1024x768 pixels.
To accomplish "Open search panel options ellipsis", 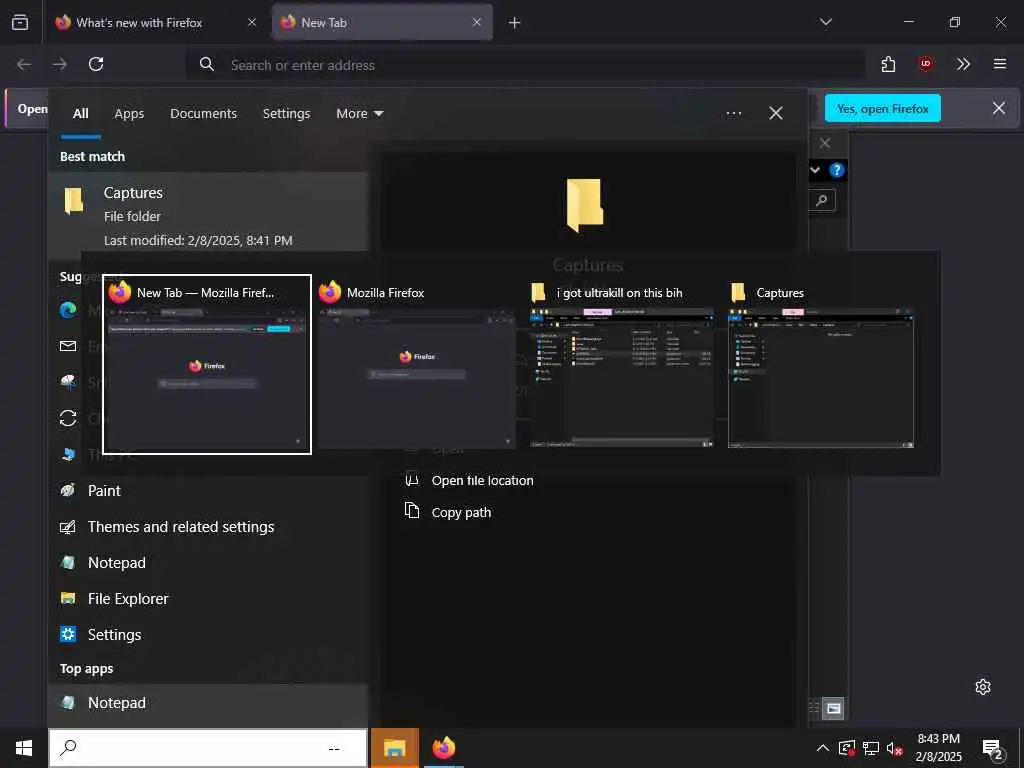I will point(734,114).
